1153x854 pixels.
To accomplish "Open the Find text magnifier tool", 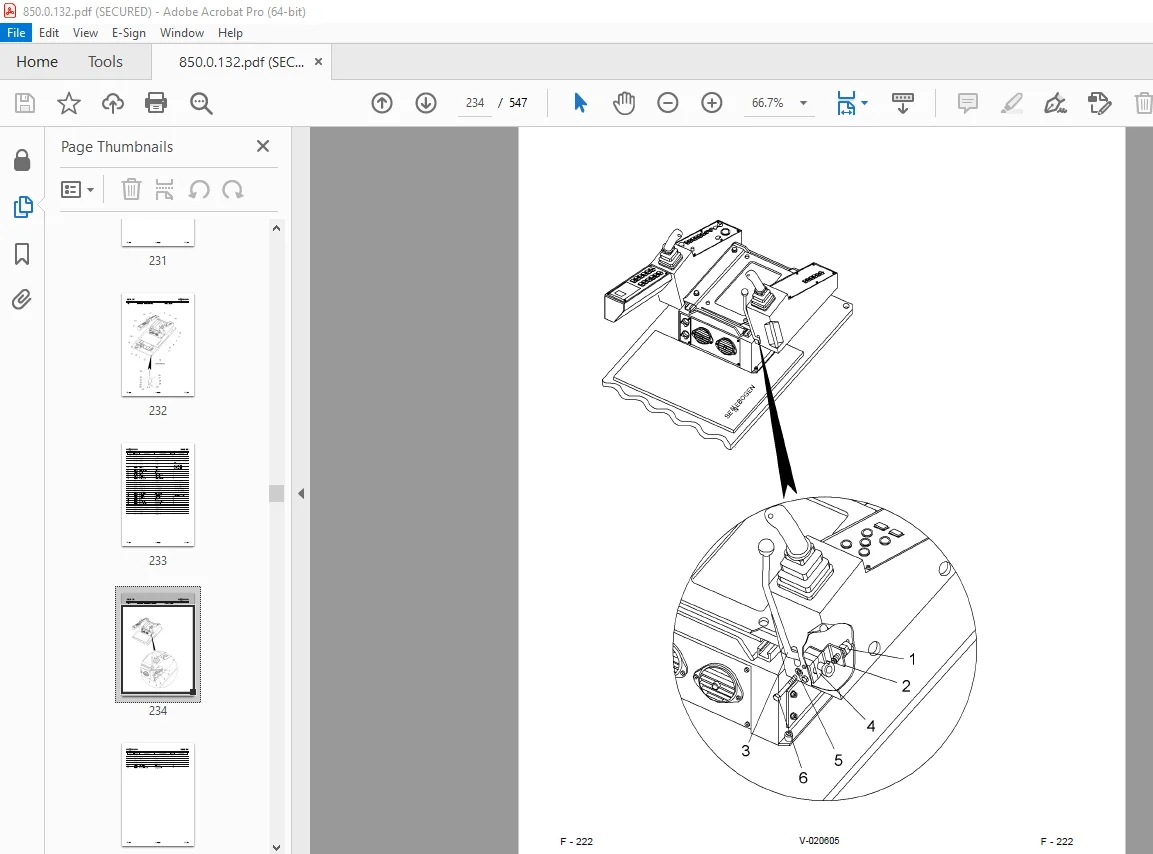I will point(201,103).
